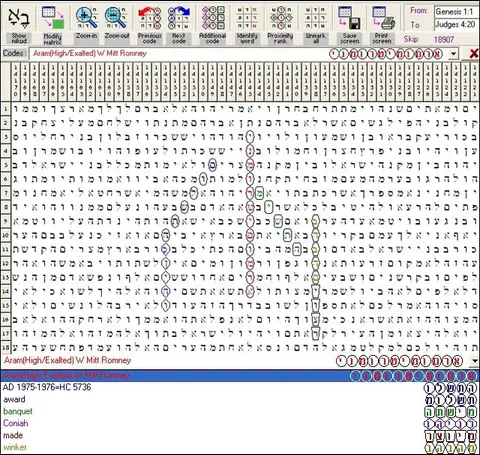Select the highlighted Aram(High/Exalted) W Mitt Romney row

(240, 376)
